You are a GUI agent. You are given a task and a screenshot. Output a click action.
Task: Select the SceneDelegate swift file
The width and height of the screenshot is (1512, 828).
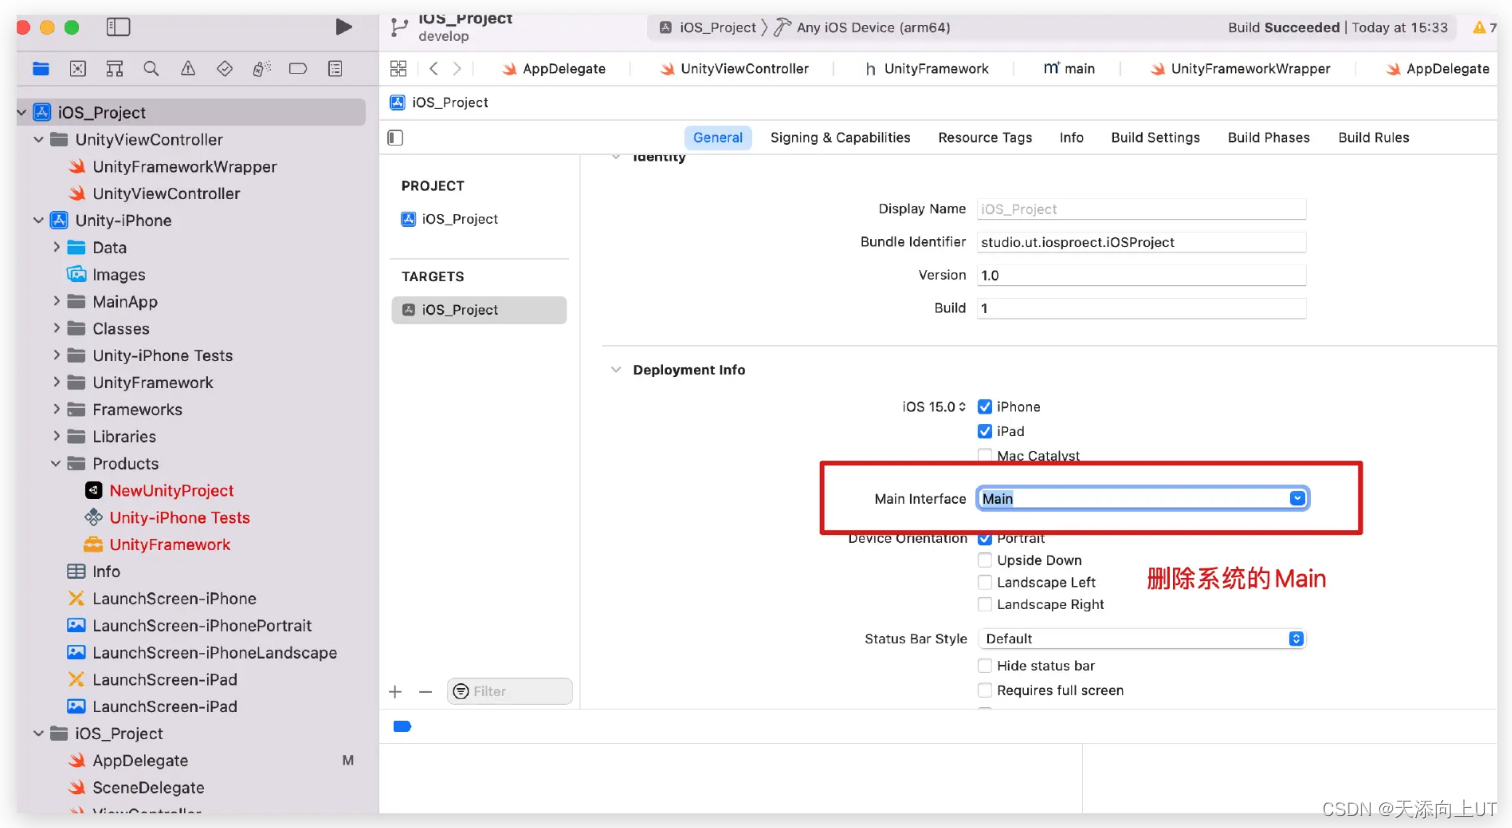[x=136, y=787]
